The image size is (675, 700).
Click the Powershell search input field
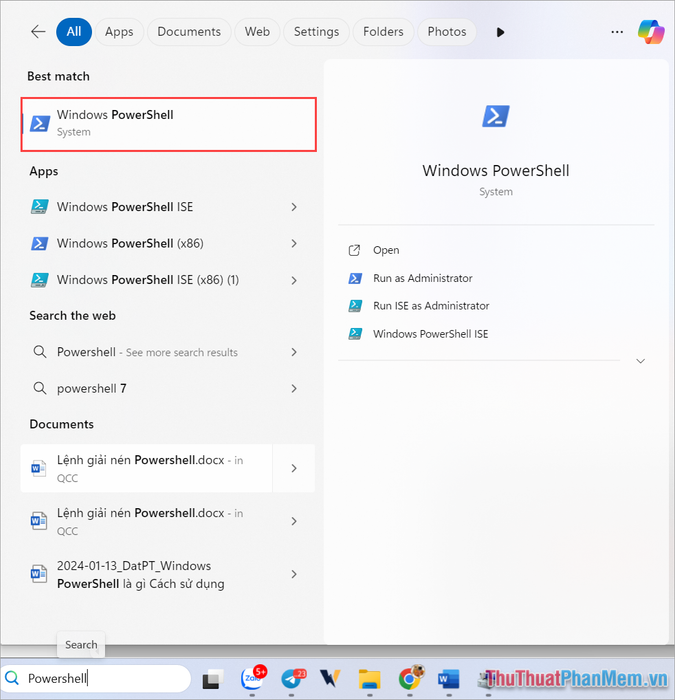(x=96, y=679)
